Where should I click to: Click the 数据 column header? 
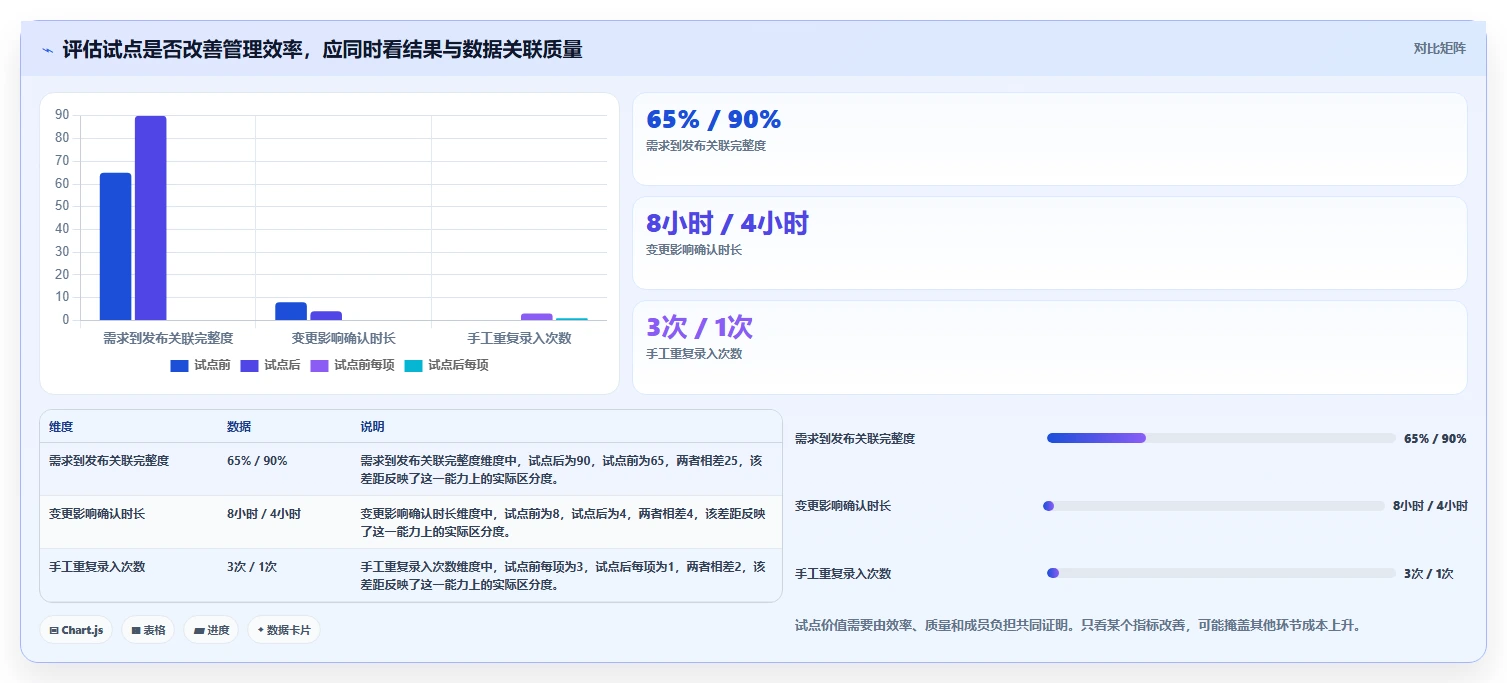[239, 427]
